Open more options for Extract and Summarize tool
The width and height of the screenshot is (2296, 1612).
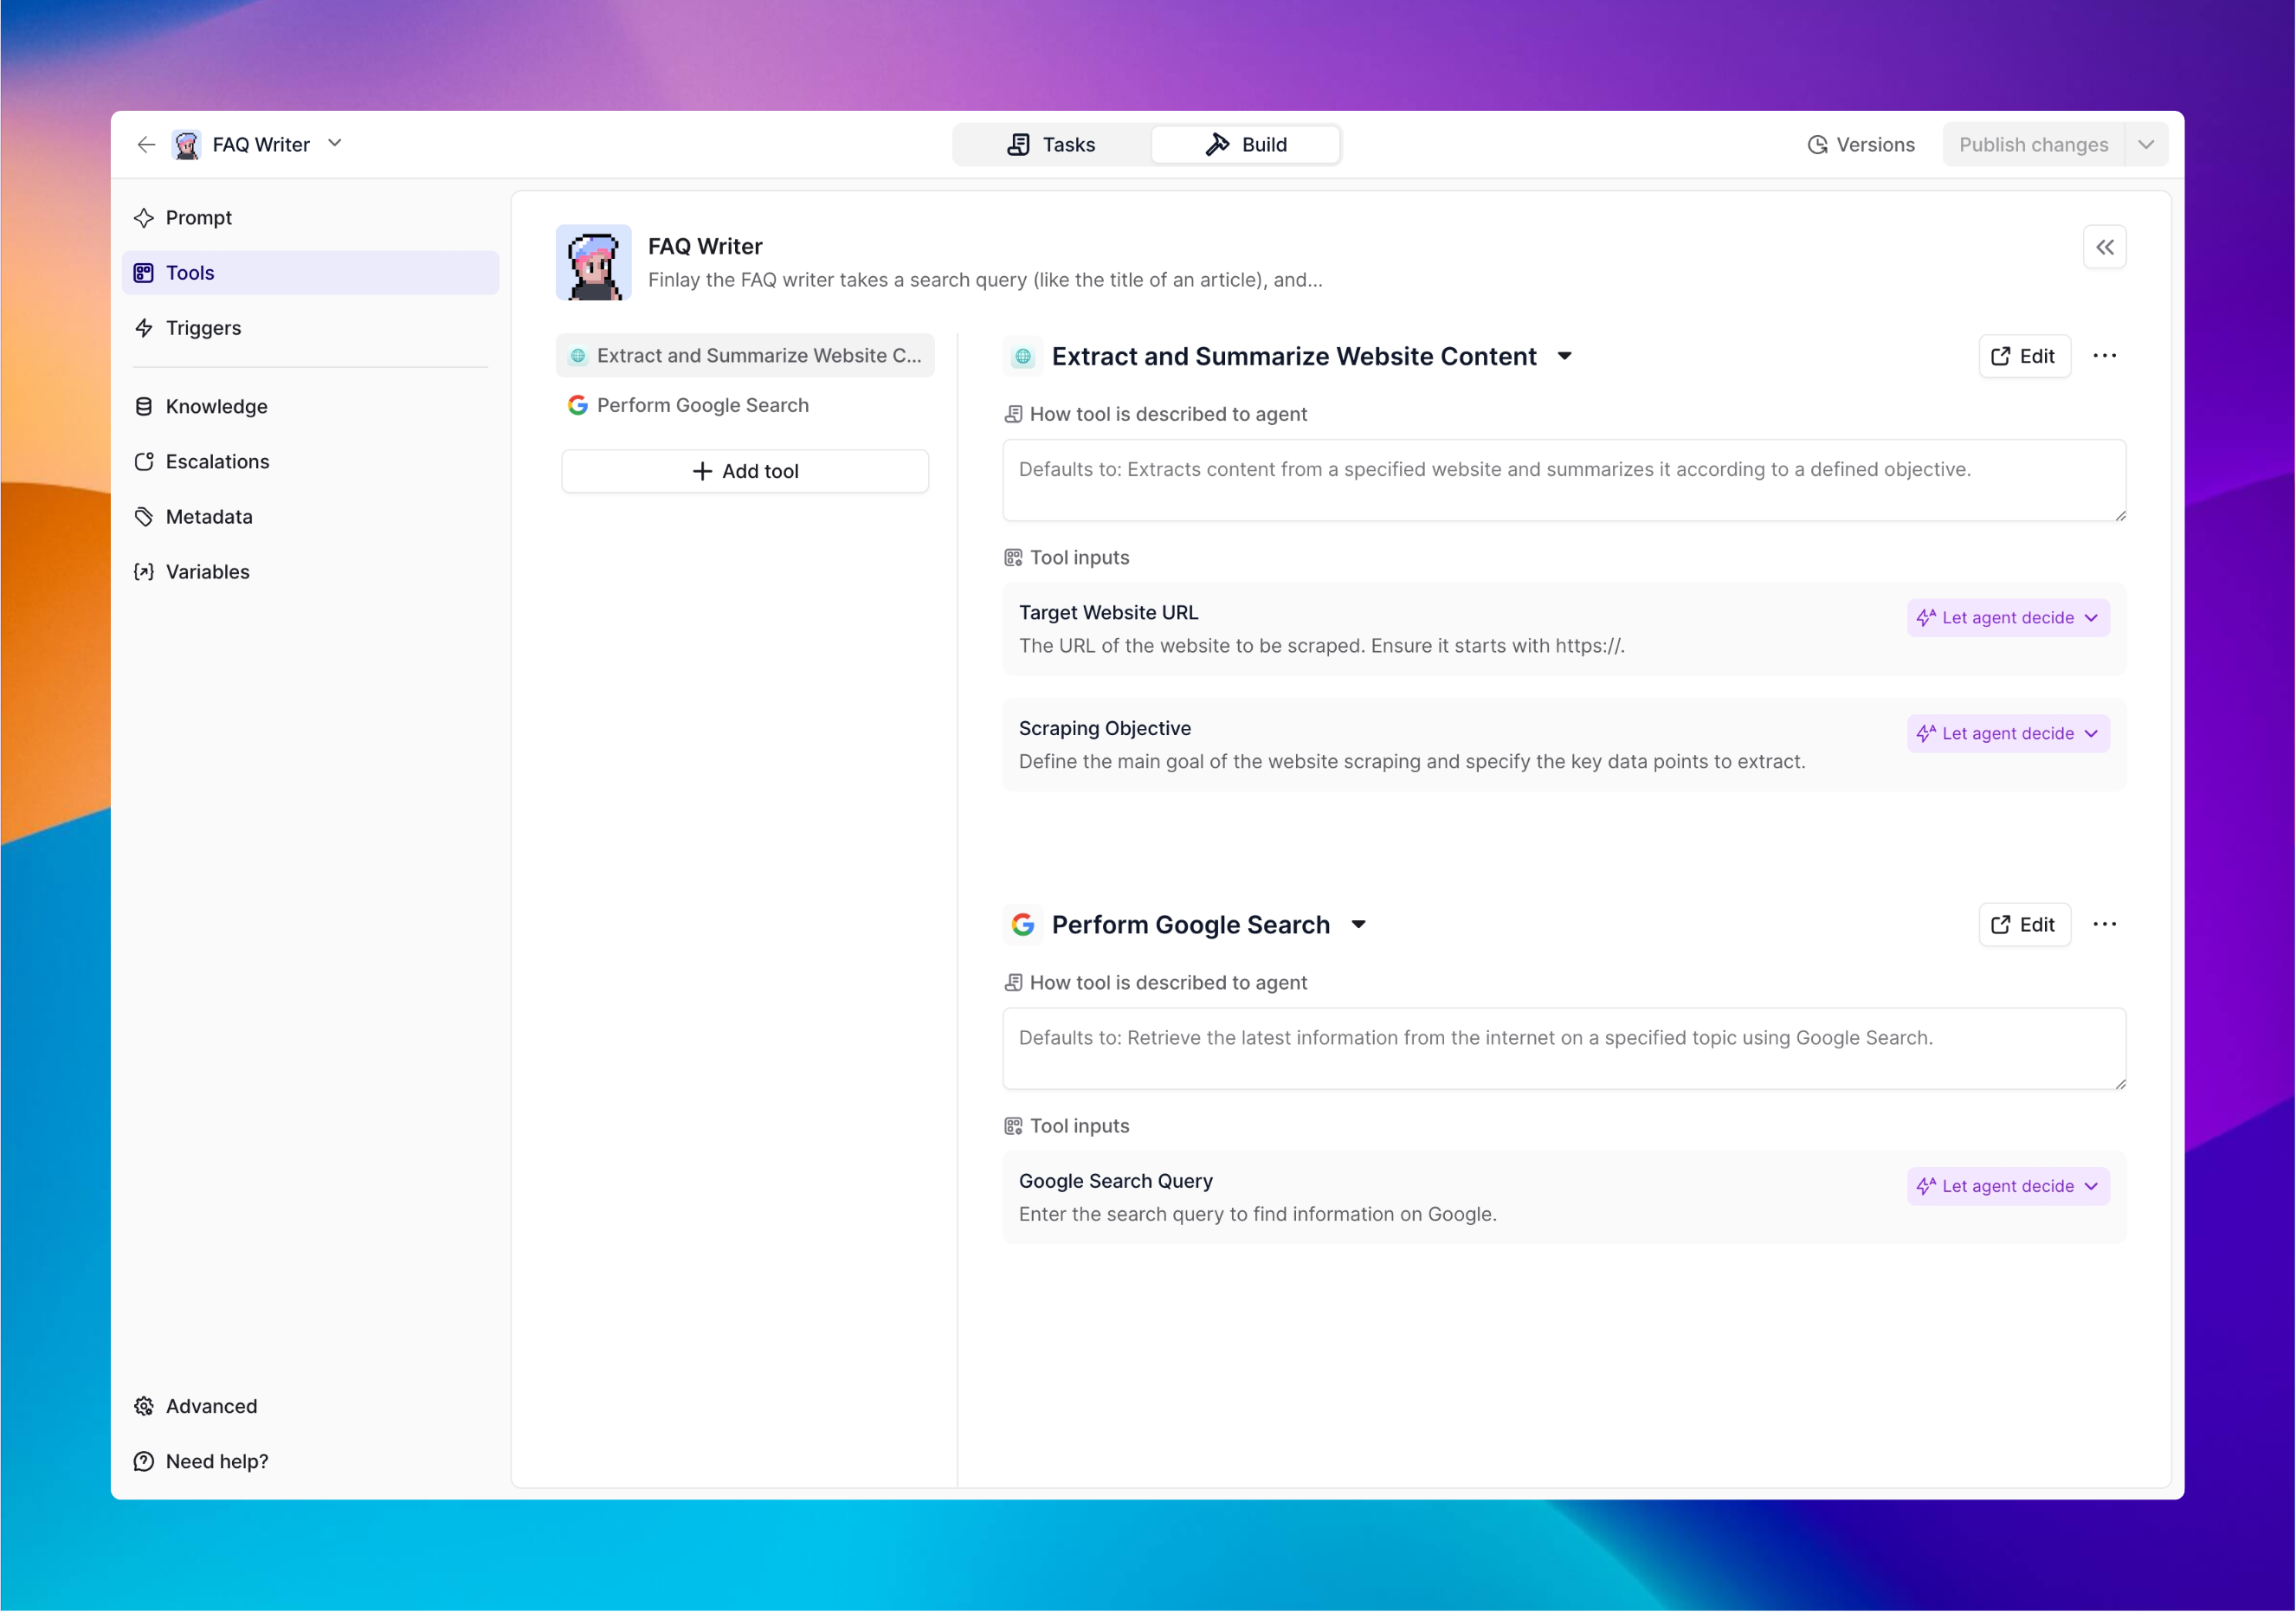2105,357
